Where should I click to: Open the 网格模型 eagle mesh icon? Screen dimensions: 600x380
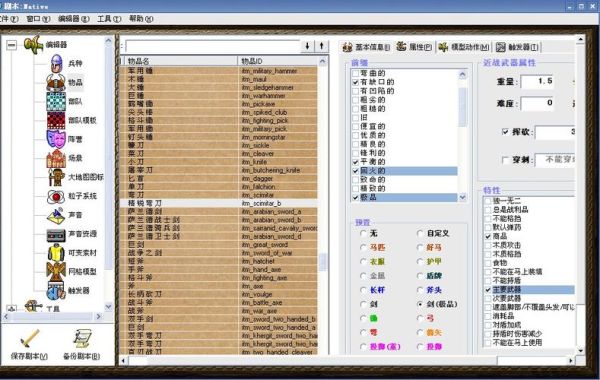coord(56,271)
